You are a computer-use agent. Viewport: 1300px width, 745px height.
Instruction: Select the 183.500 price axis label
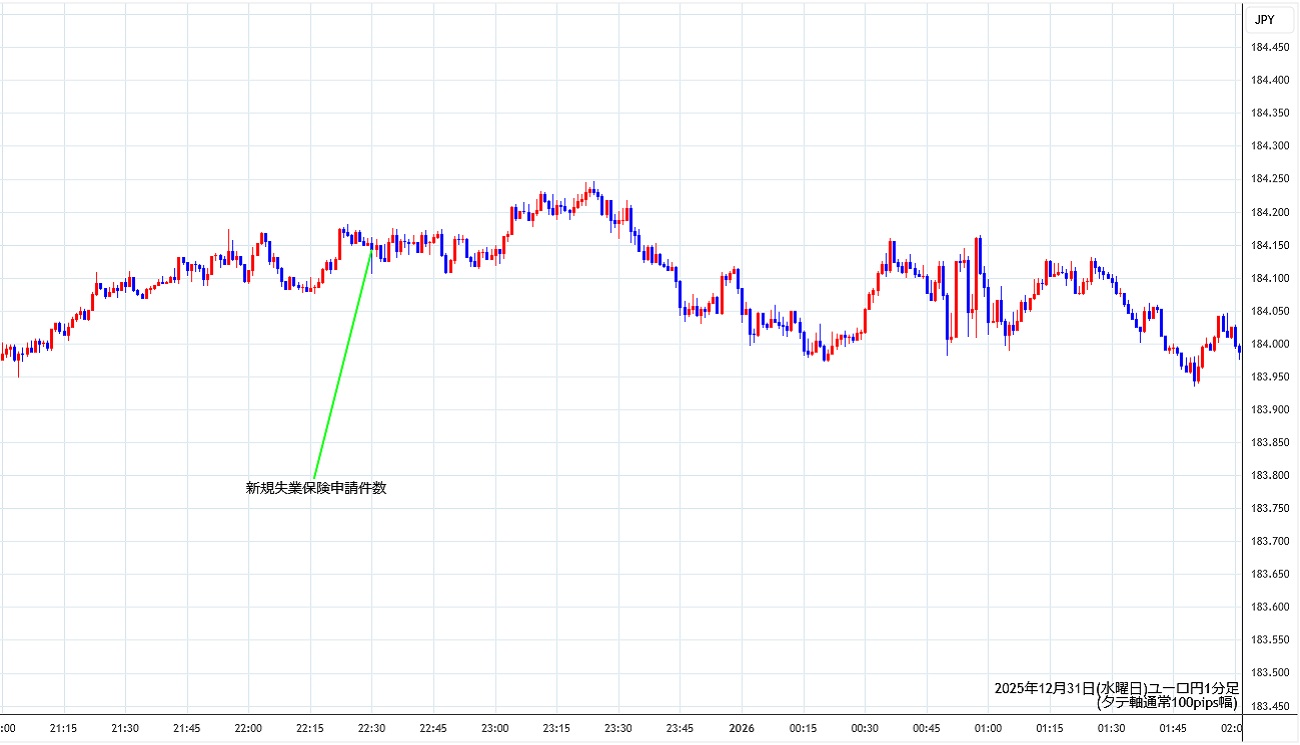(1269, 672)
